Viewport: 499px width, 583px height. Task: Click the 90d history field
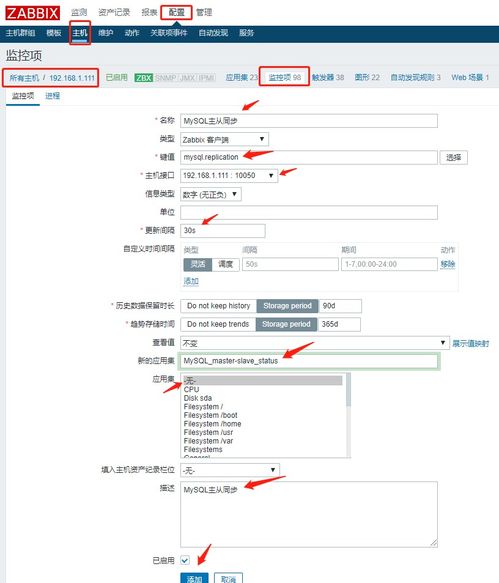[340, 306]
